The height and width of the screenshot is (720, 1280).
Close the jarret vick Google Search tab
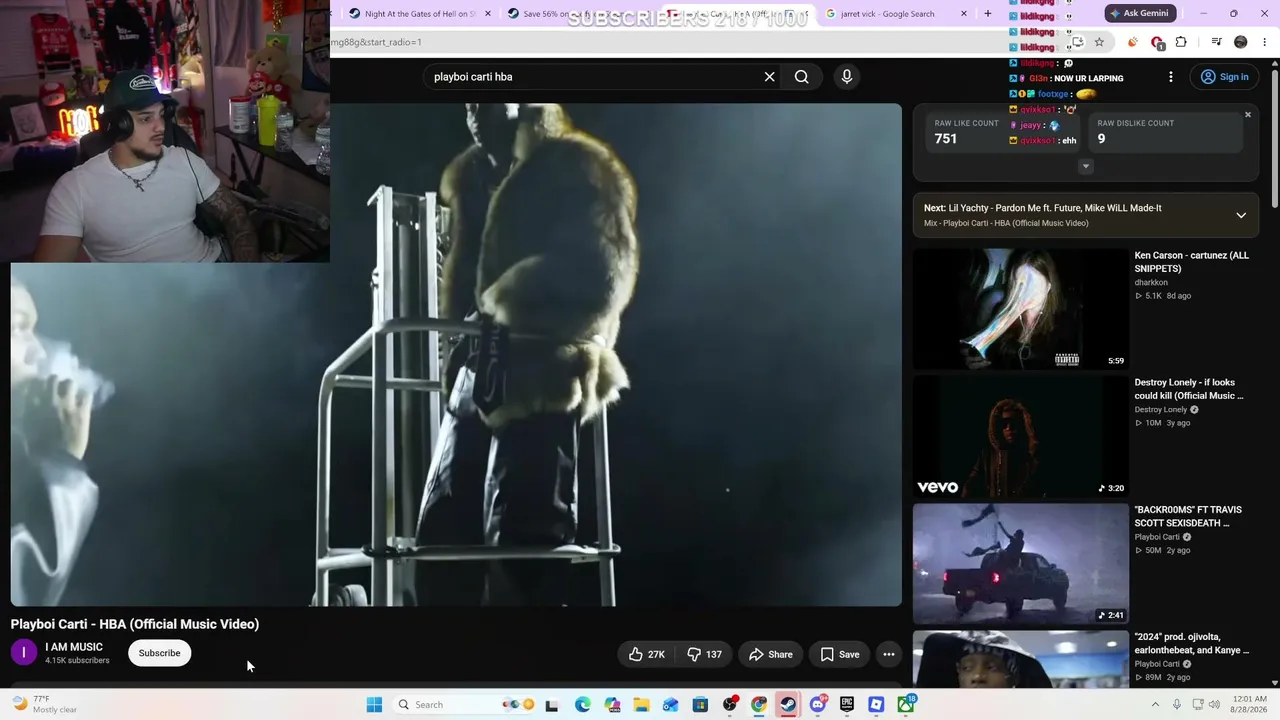(x=964, y=14)
